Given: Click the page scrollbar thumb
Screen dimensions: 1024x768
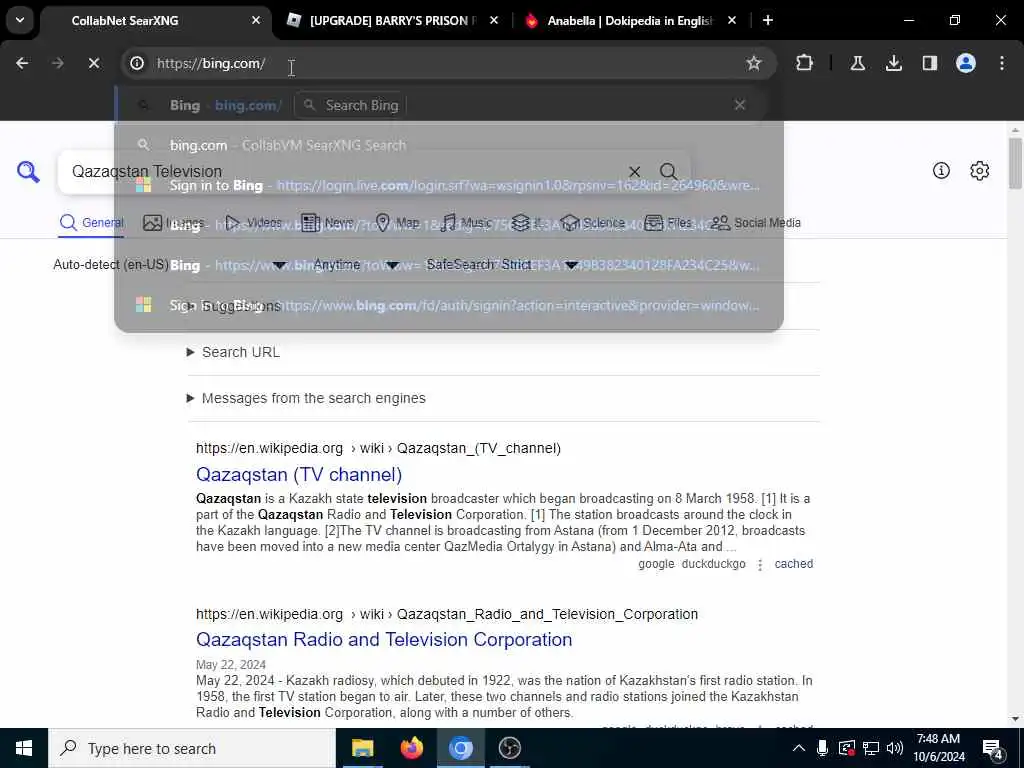Looking at the screenshot, I should (x=1015, y=163).
